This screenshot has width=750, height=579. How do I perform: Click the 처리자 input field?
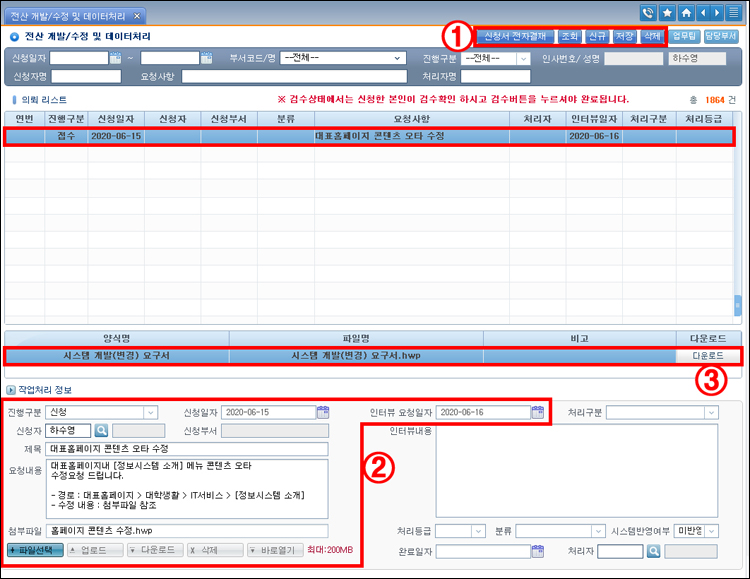click(x=620, y=551)
